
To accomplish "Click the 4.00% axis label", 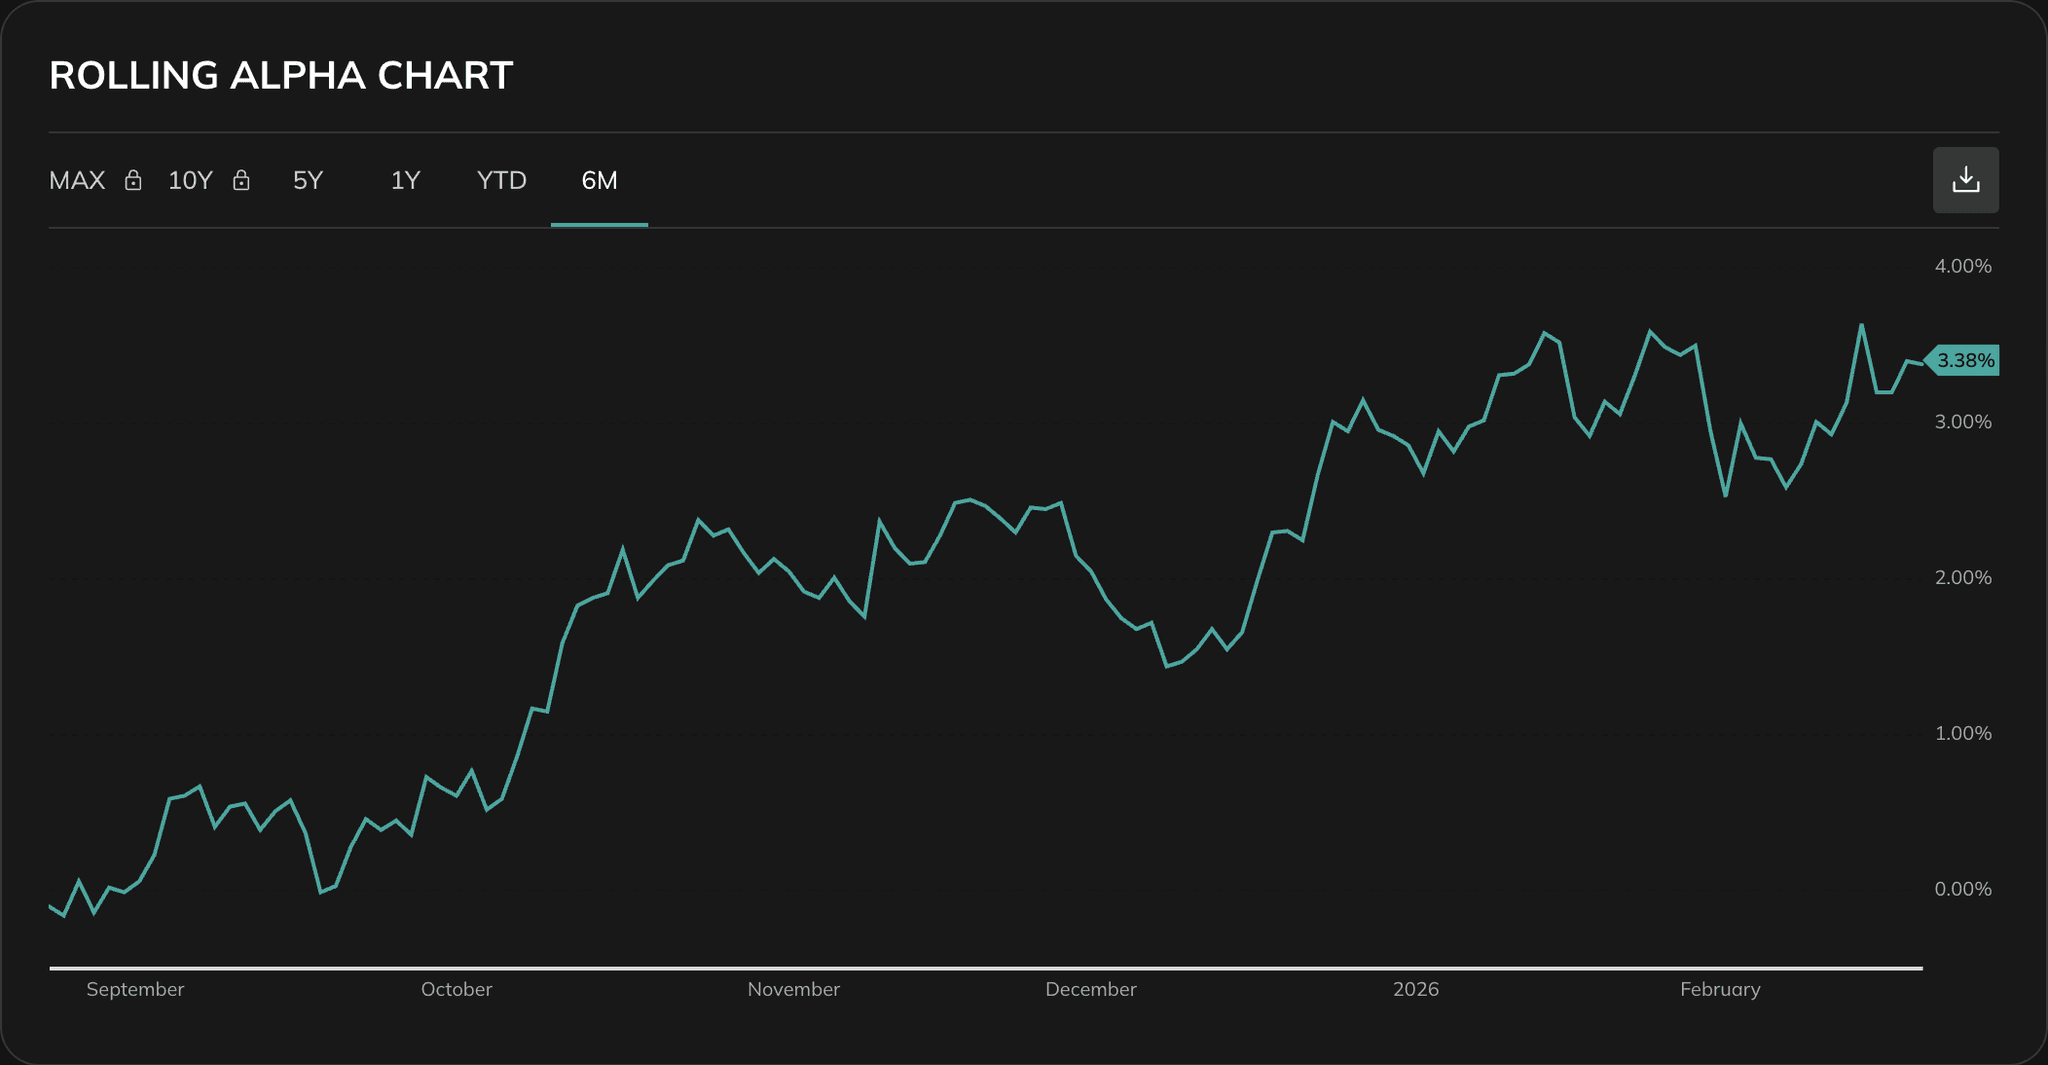I will (x=1962, y=266).
